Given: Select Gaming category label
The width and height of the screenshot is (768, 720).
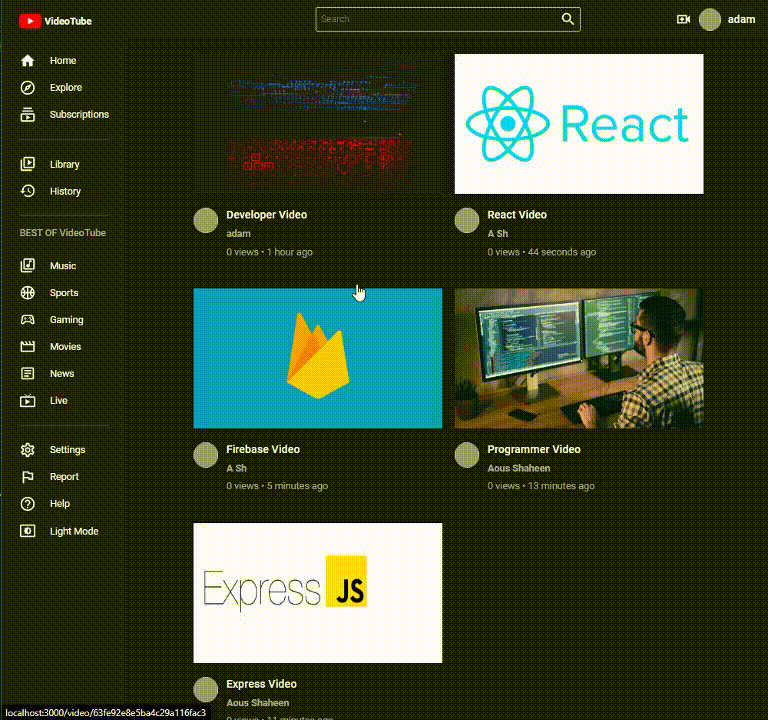Looking at the screenshot, I should (x=67, y=320).
